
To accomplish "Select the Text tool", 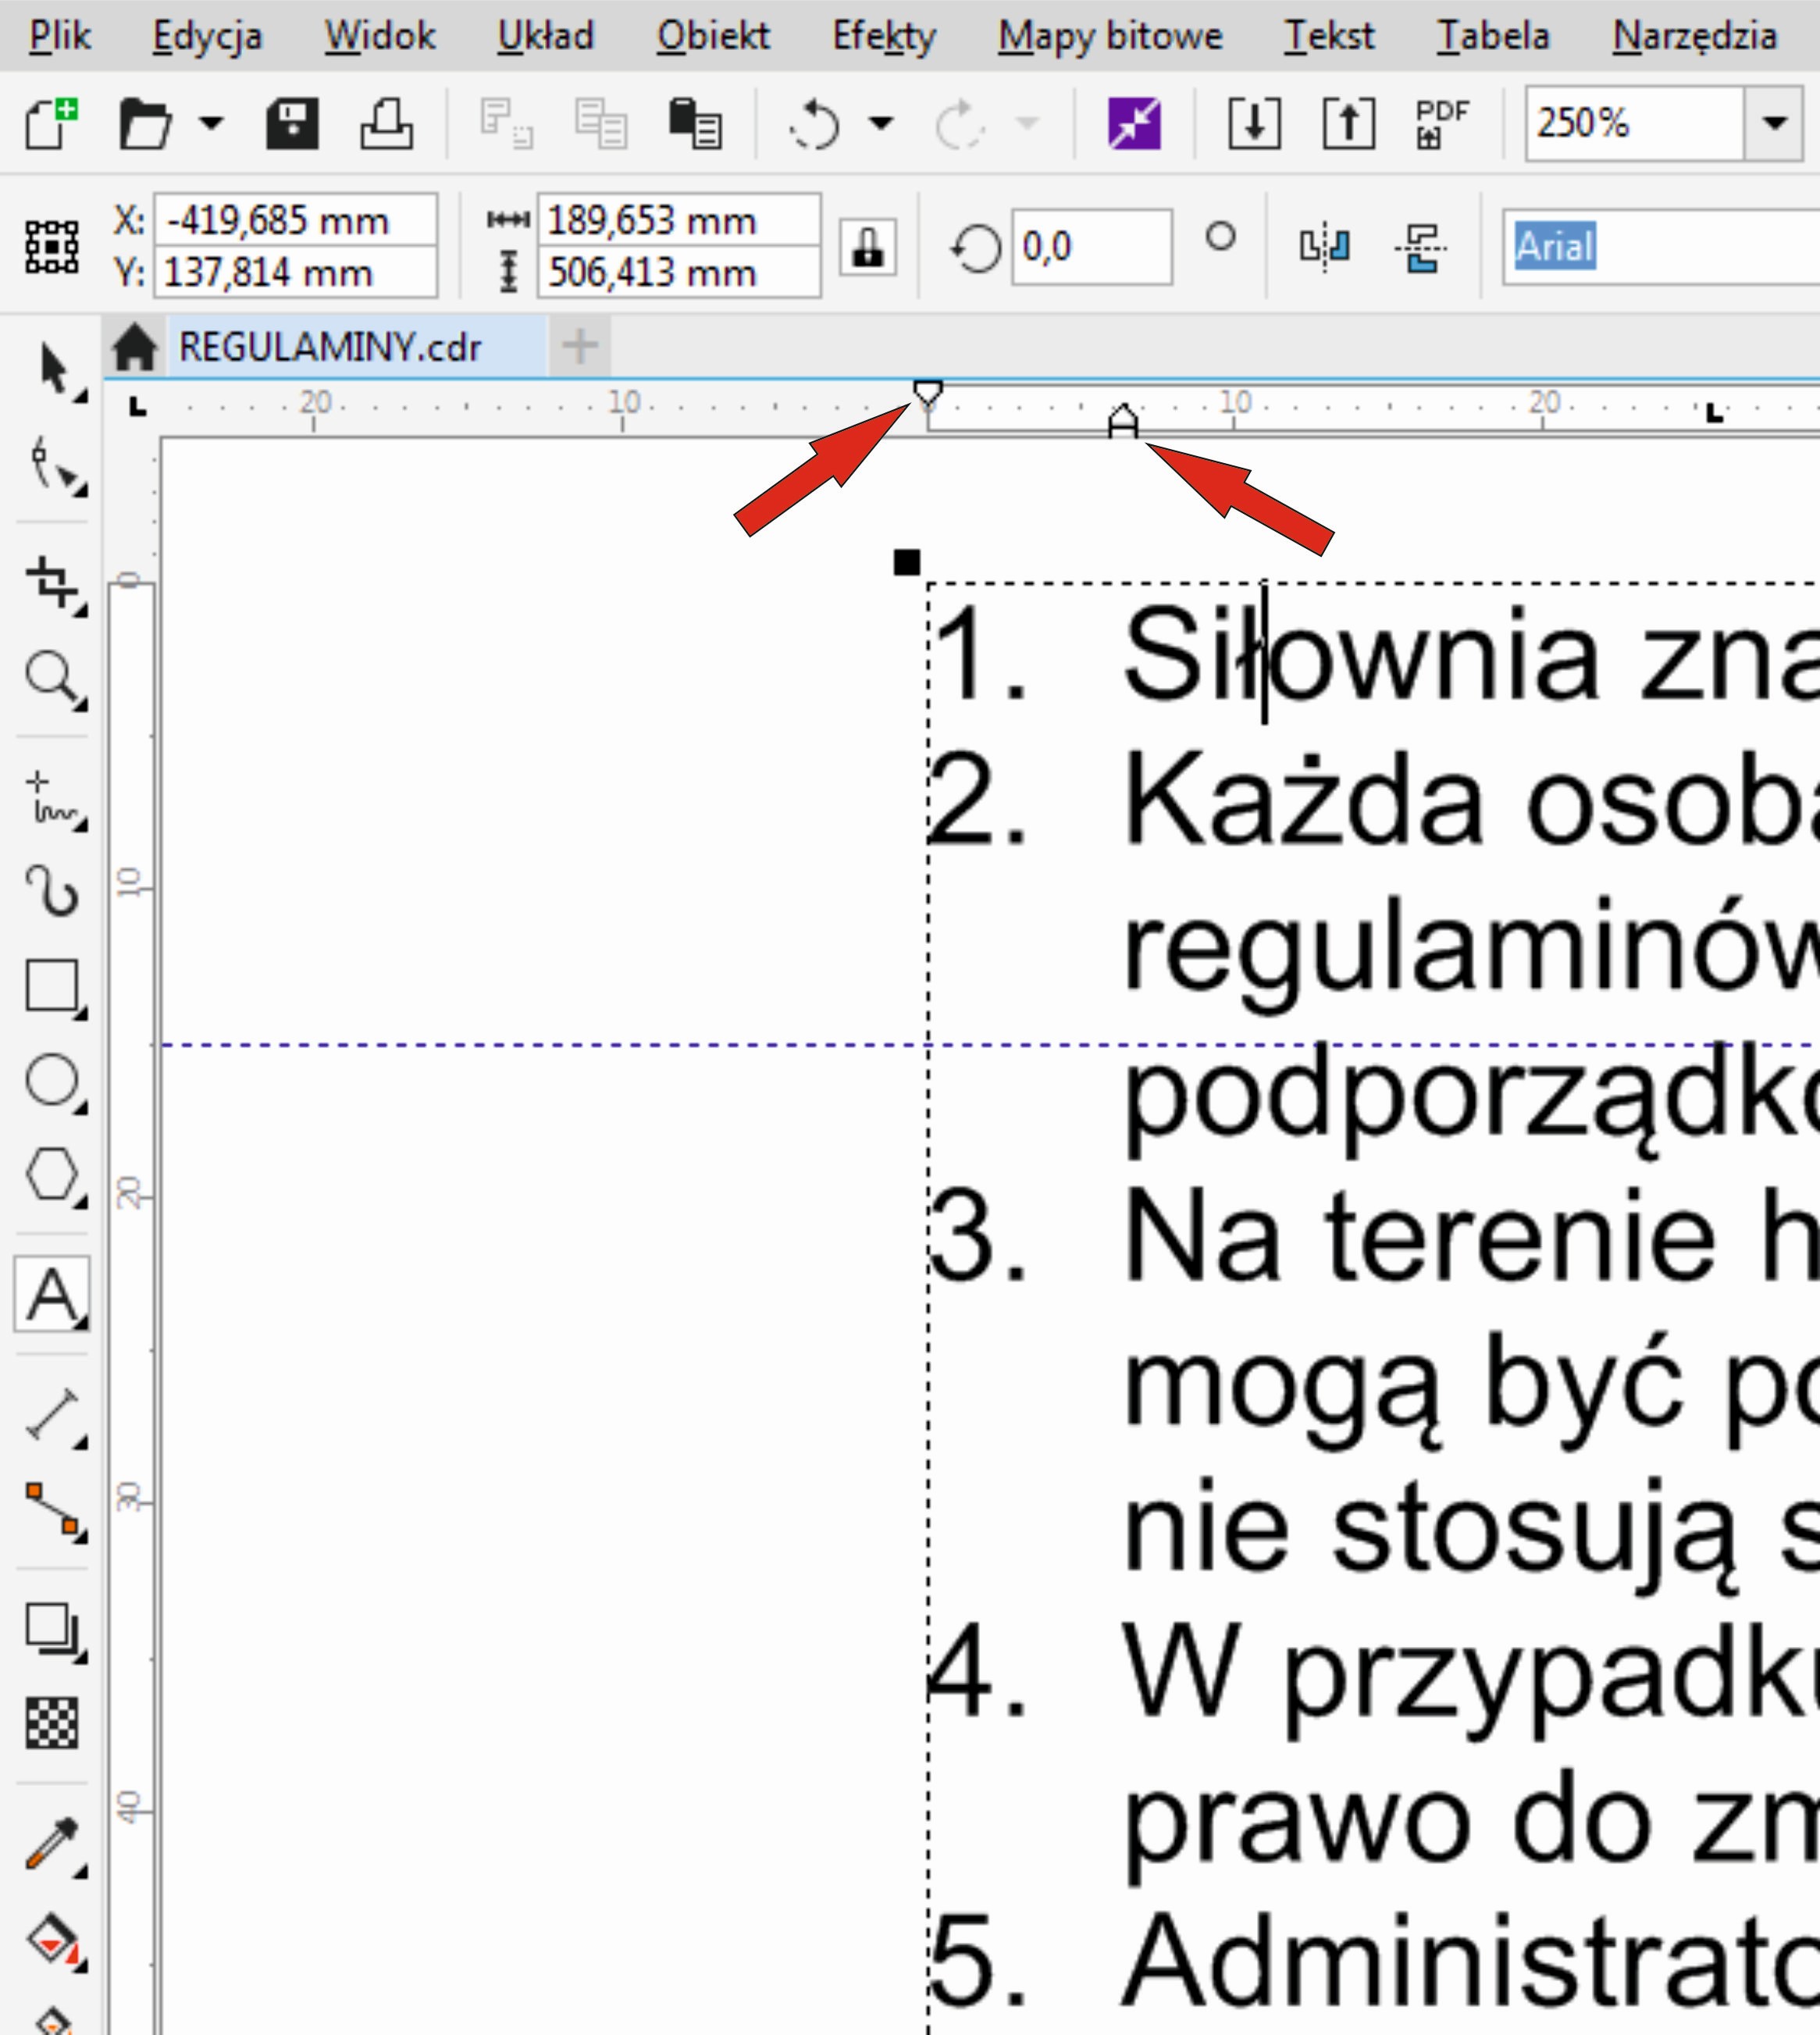I will [x=51, y=1295].
